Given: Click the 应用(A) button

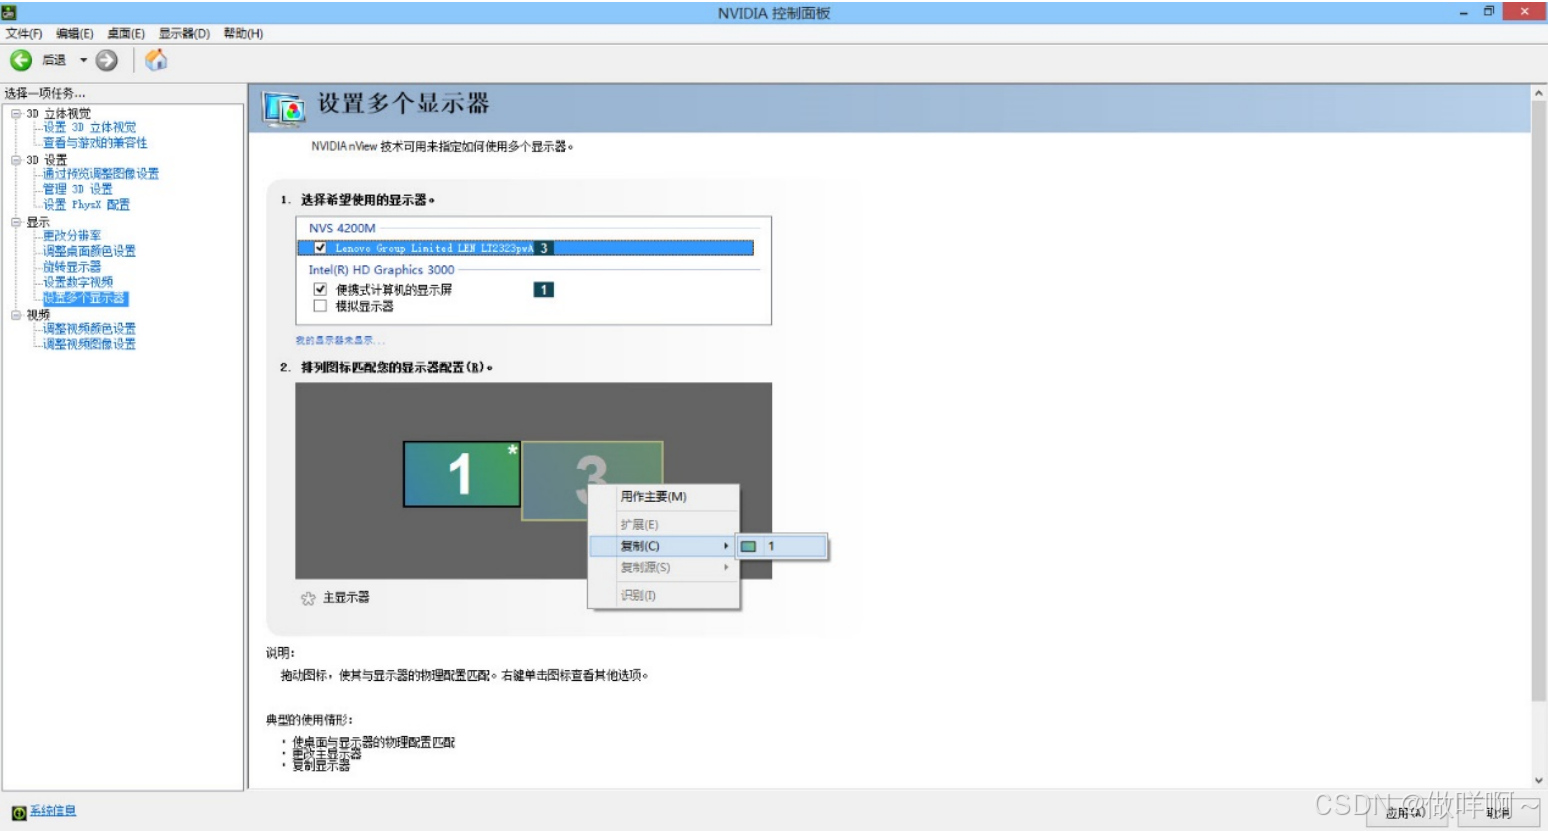Looking at the screenshot, I should tap(1408, 813).
